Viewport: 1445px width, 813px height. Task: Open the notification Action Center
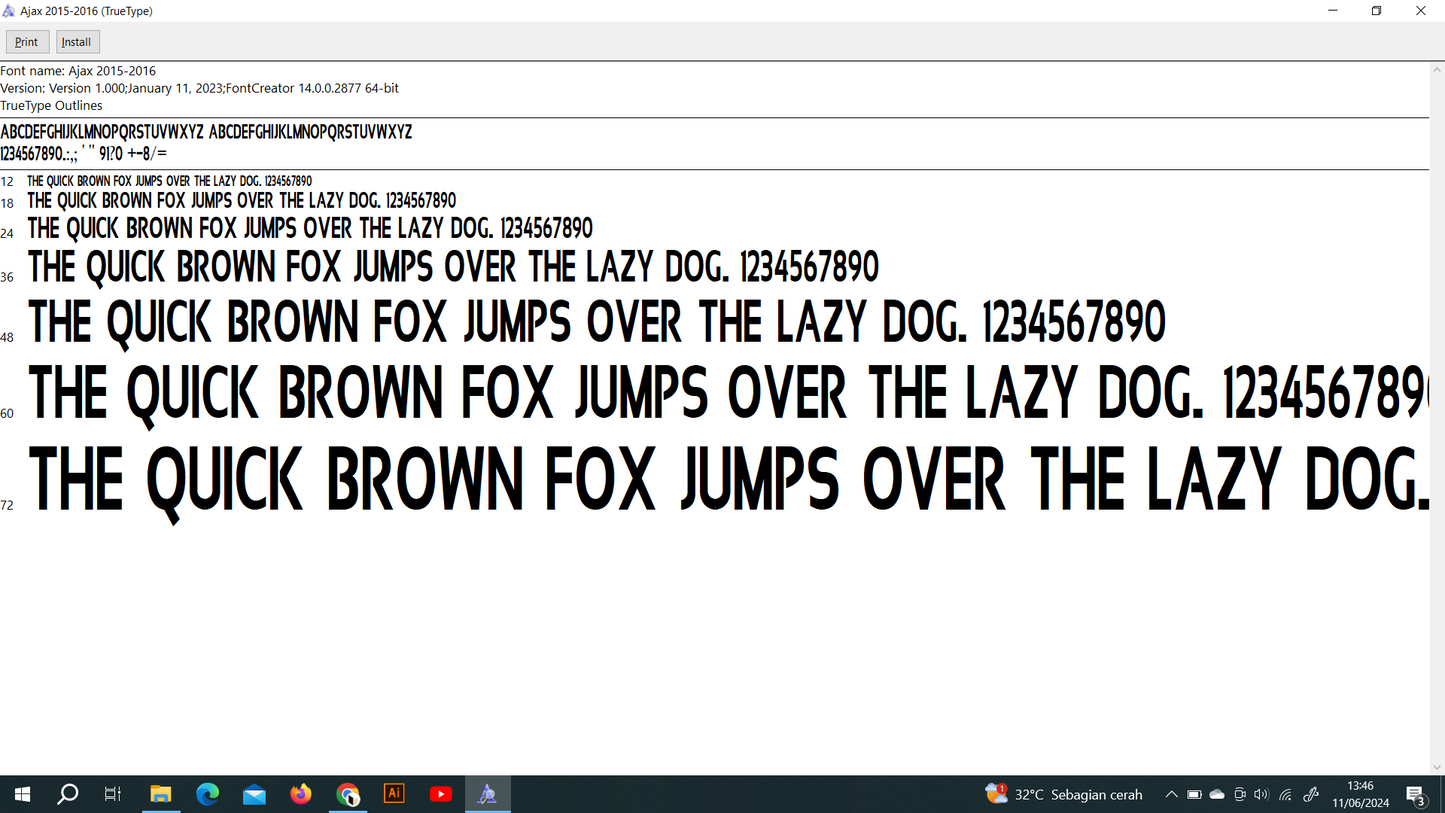click(x=1416, y=795)
